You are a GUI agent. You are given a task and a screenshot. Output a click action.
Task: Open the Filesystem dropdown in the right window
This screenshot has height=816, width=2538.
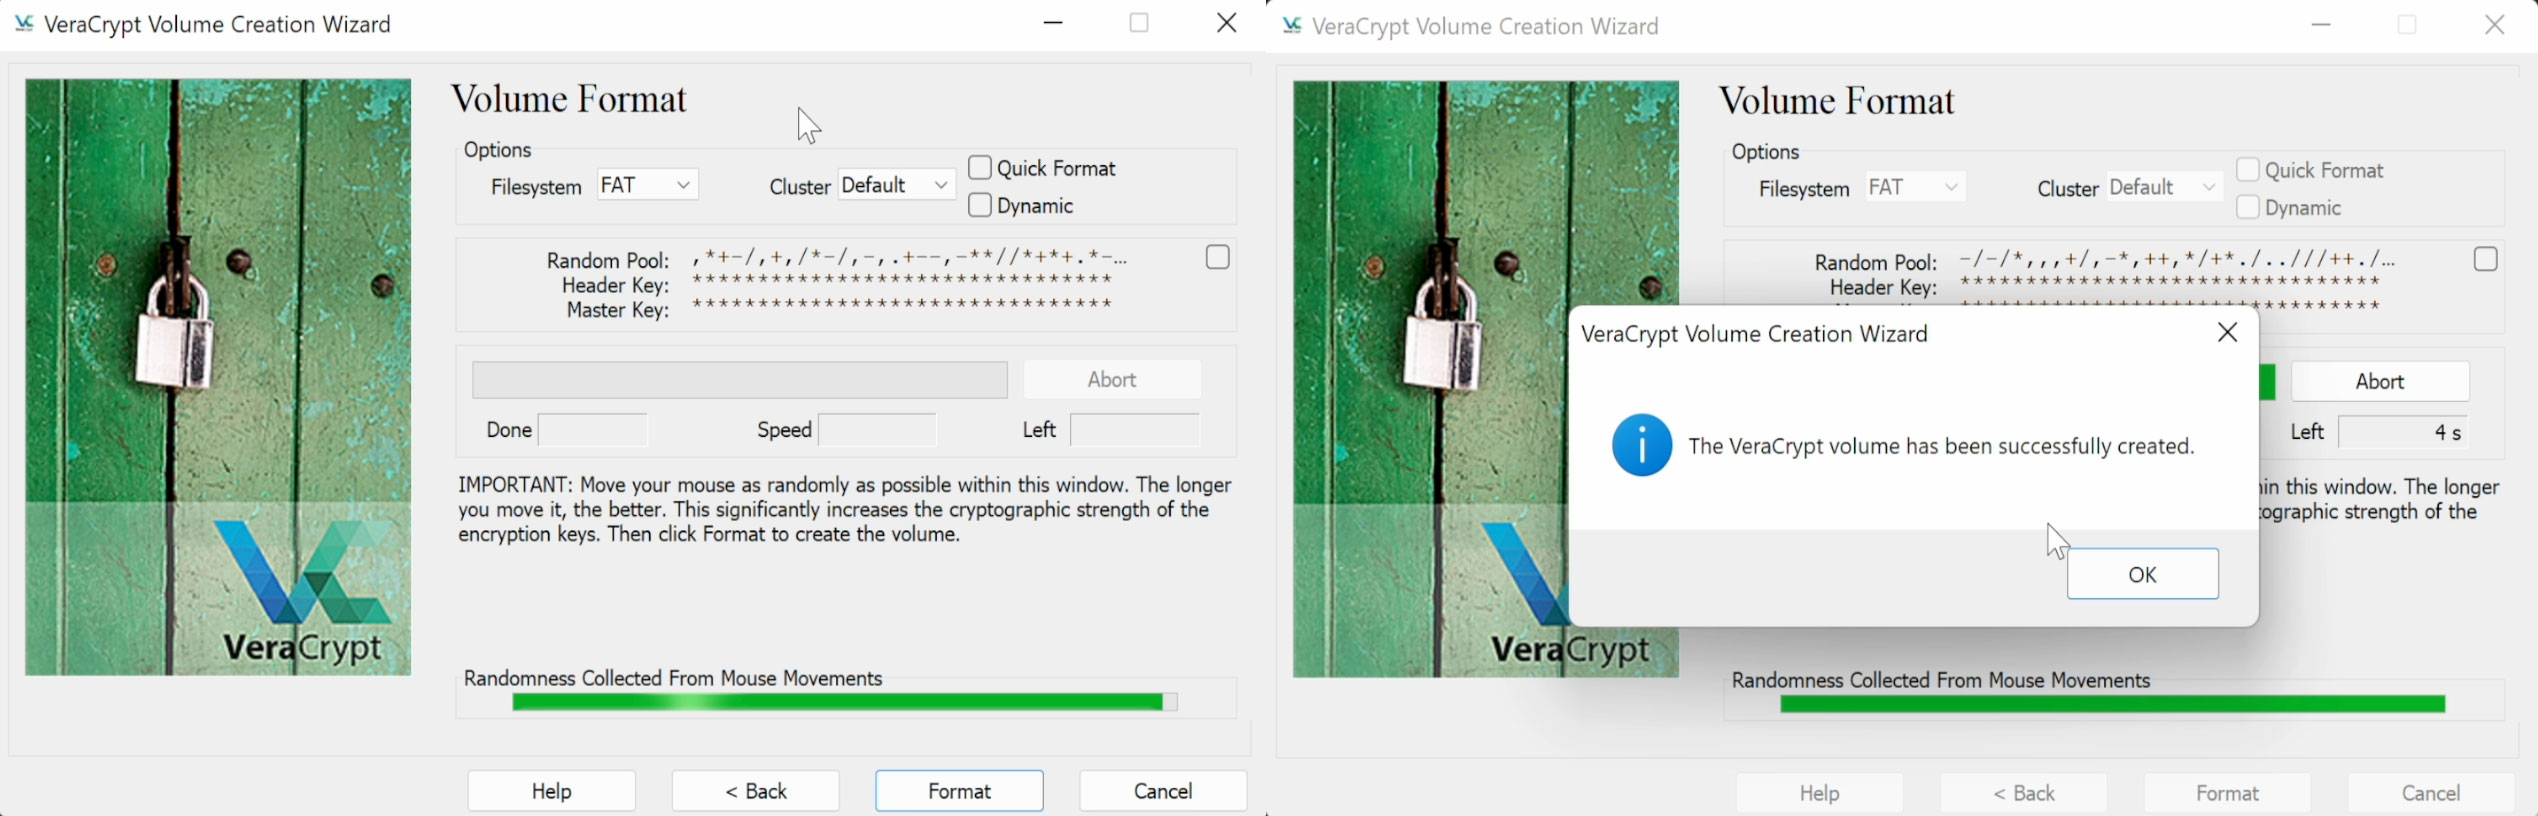tap(1916, 187)
